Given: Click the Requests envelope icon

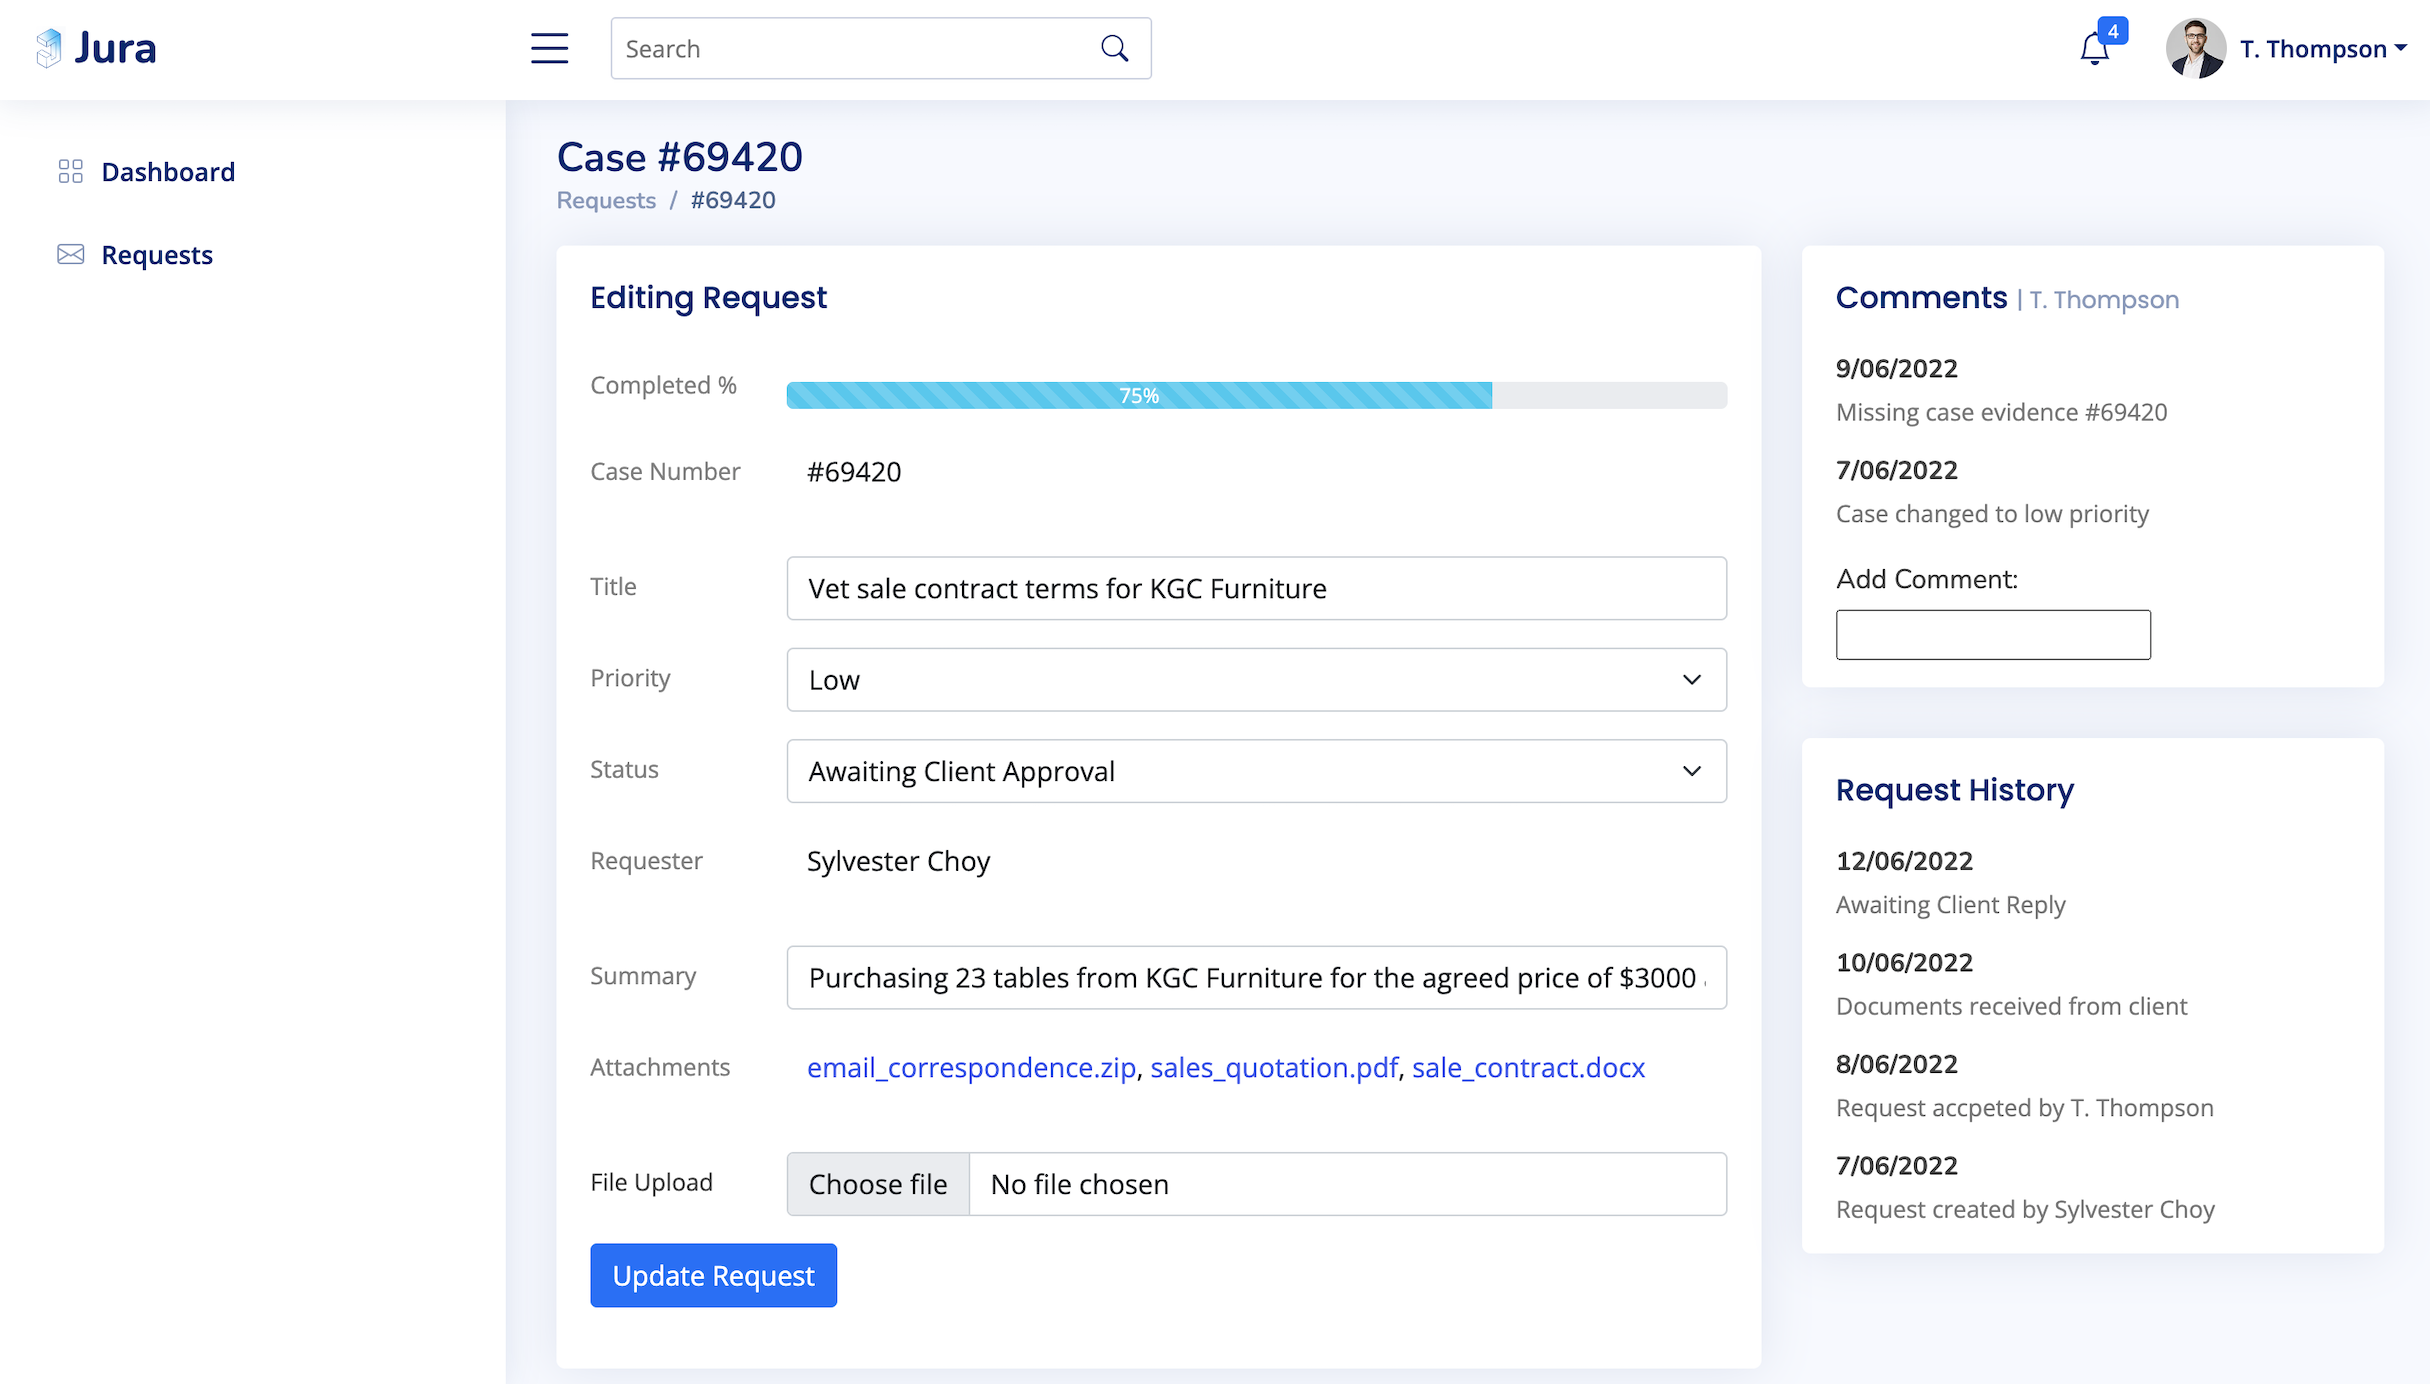Looking at the screenshot, I should pyautogui.click(x=70, y=255).
